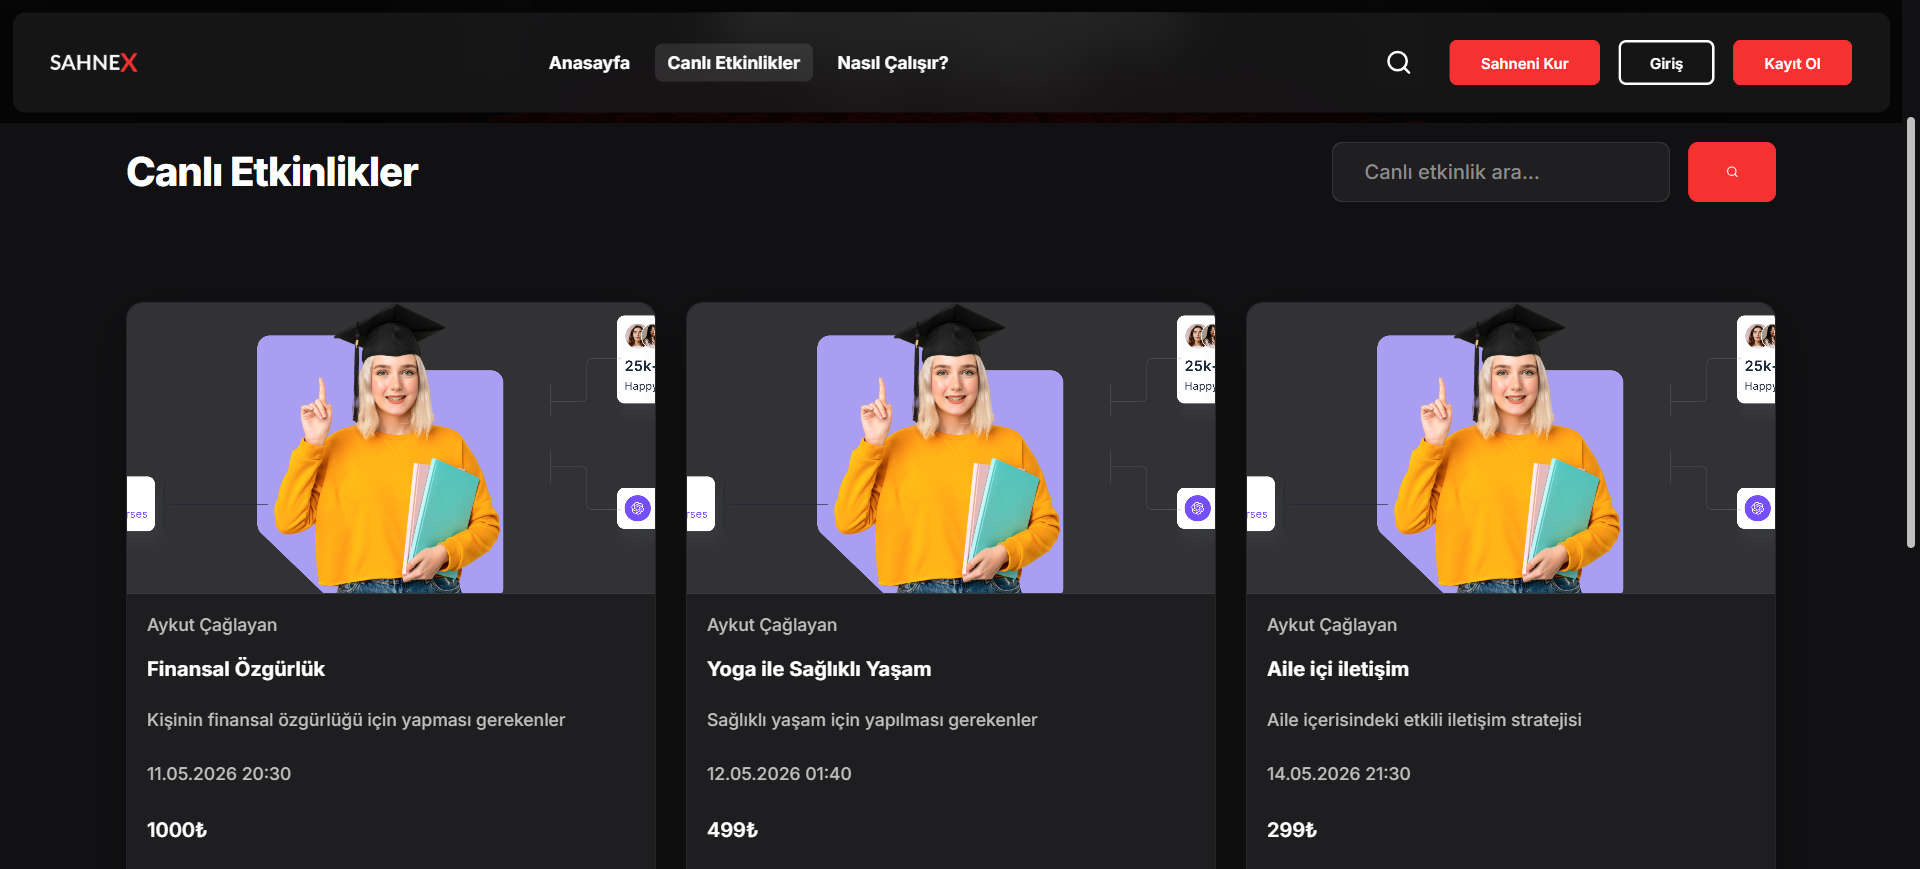Click purple badge icon on Aile içi iletişim card
The width and height of the screenshot is (1920, 869).
pyautogui.click(x=1757, y=508)
